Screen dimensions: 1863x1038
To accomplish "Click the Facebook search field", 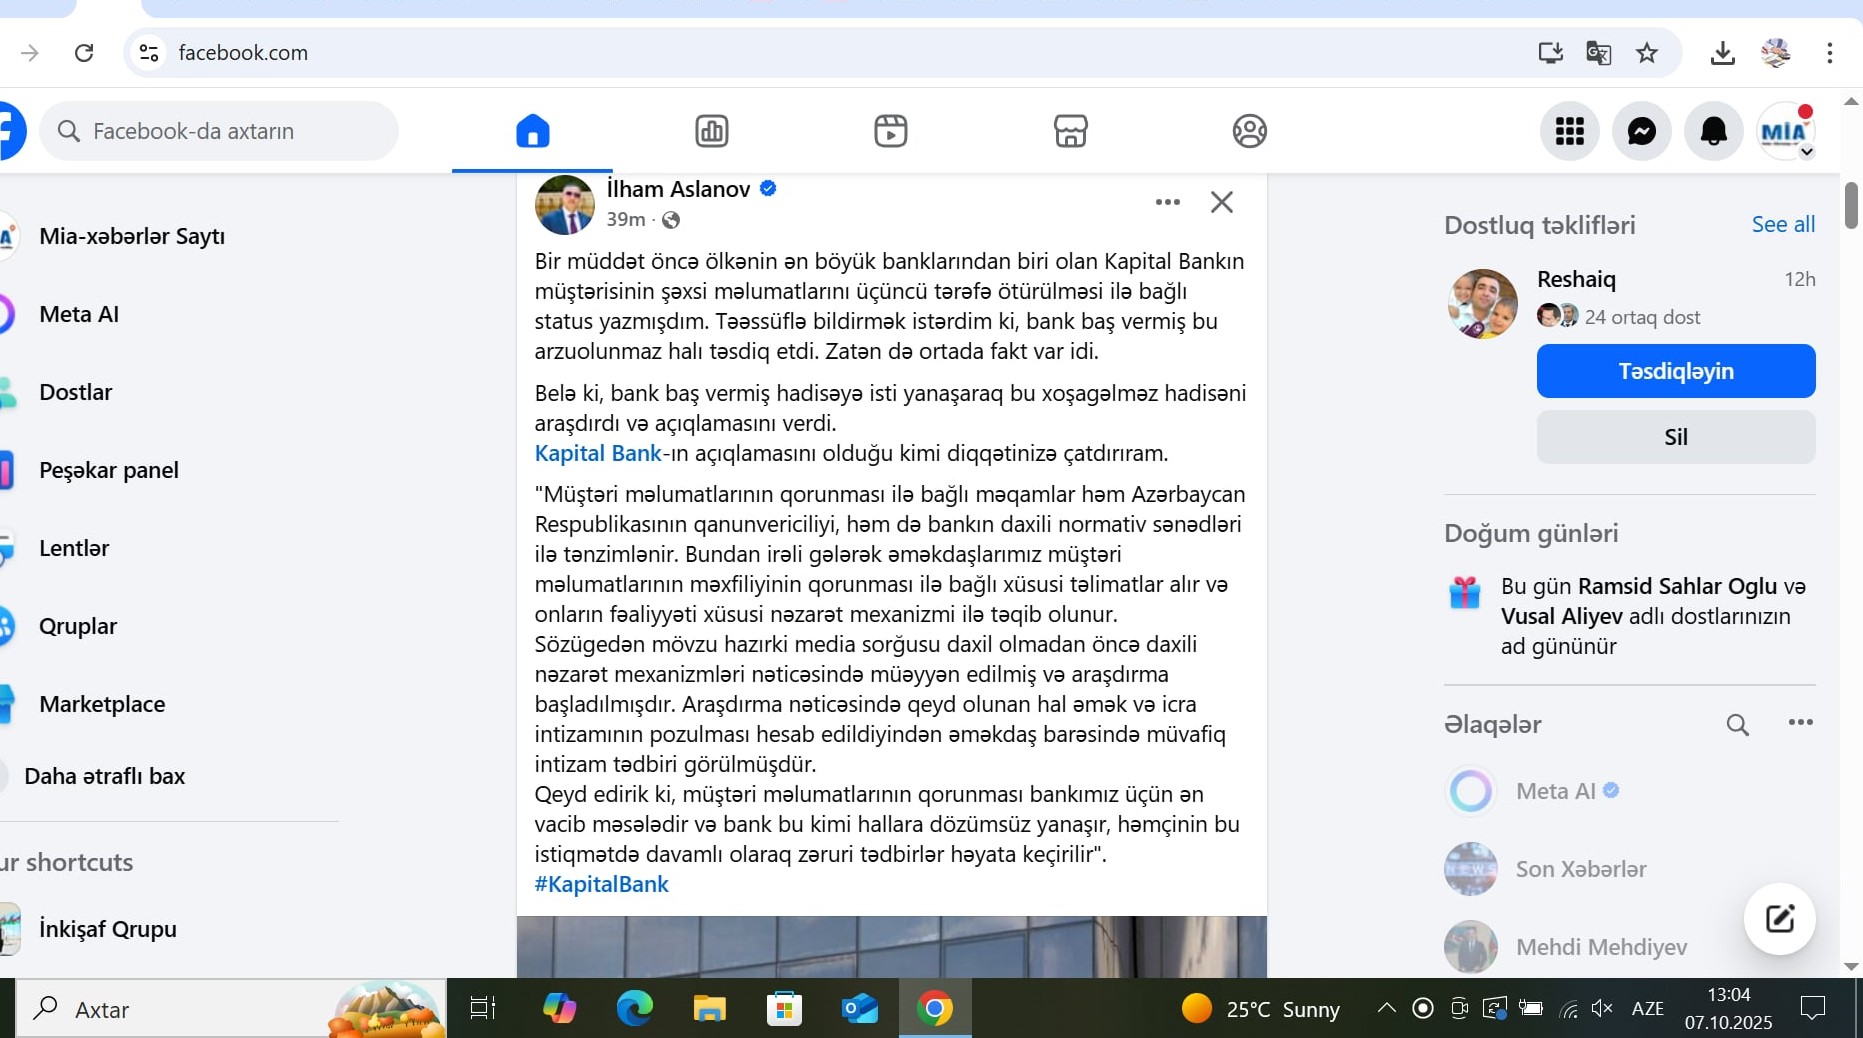I will (x=220, y=131).
